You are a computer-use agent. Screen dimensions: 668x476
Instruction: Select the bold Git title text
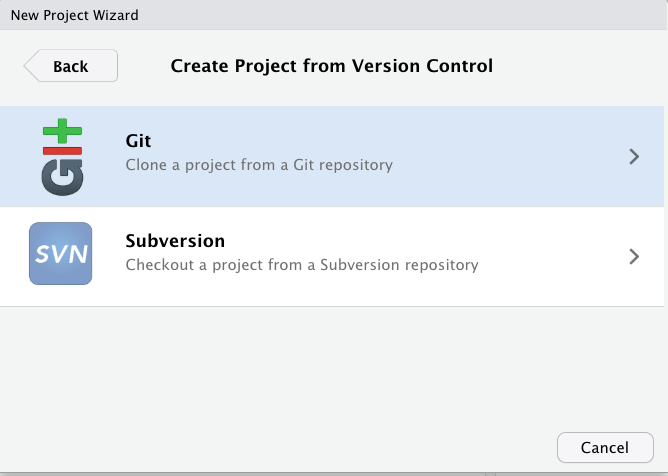[x=138, y=142]
